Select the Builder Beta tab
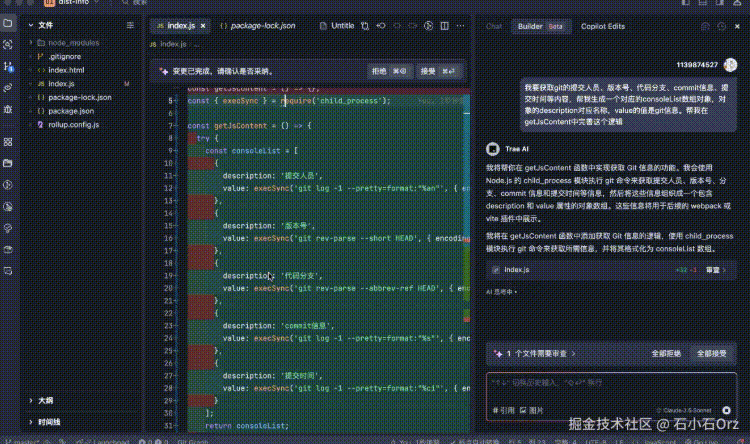 pos(540,26)
